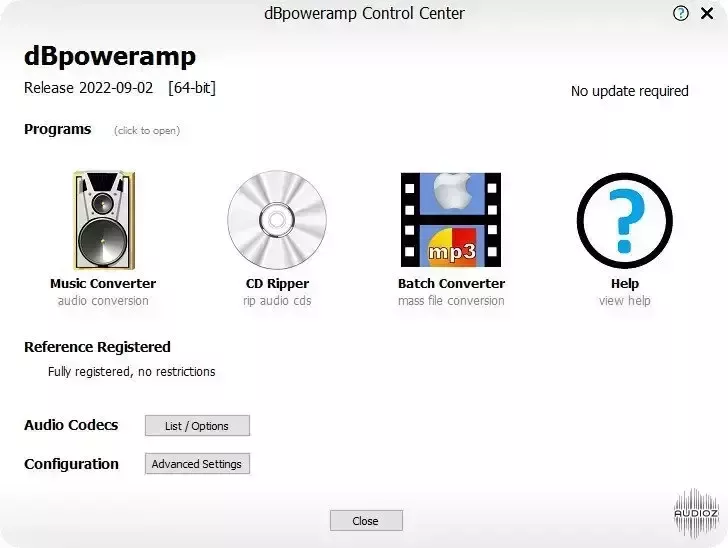The width and height of the screenshot is (728, 548).
Task: Open Help via the question mark circle
Action: point(624,220)
